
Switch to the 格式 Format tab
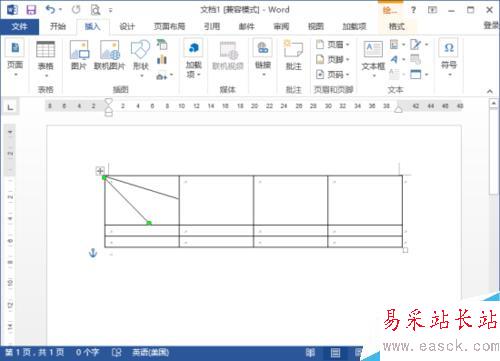pos(396,26)
